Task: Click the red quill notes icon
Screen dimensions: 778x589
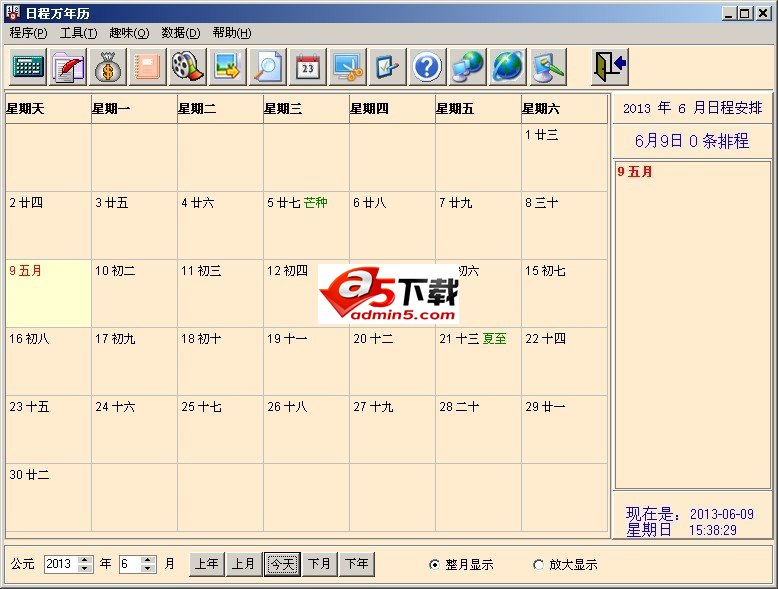Action: (x=68, y=66)
